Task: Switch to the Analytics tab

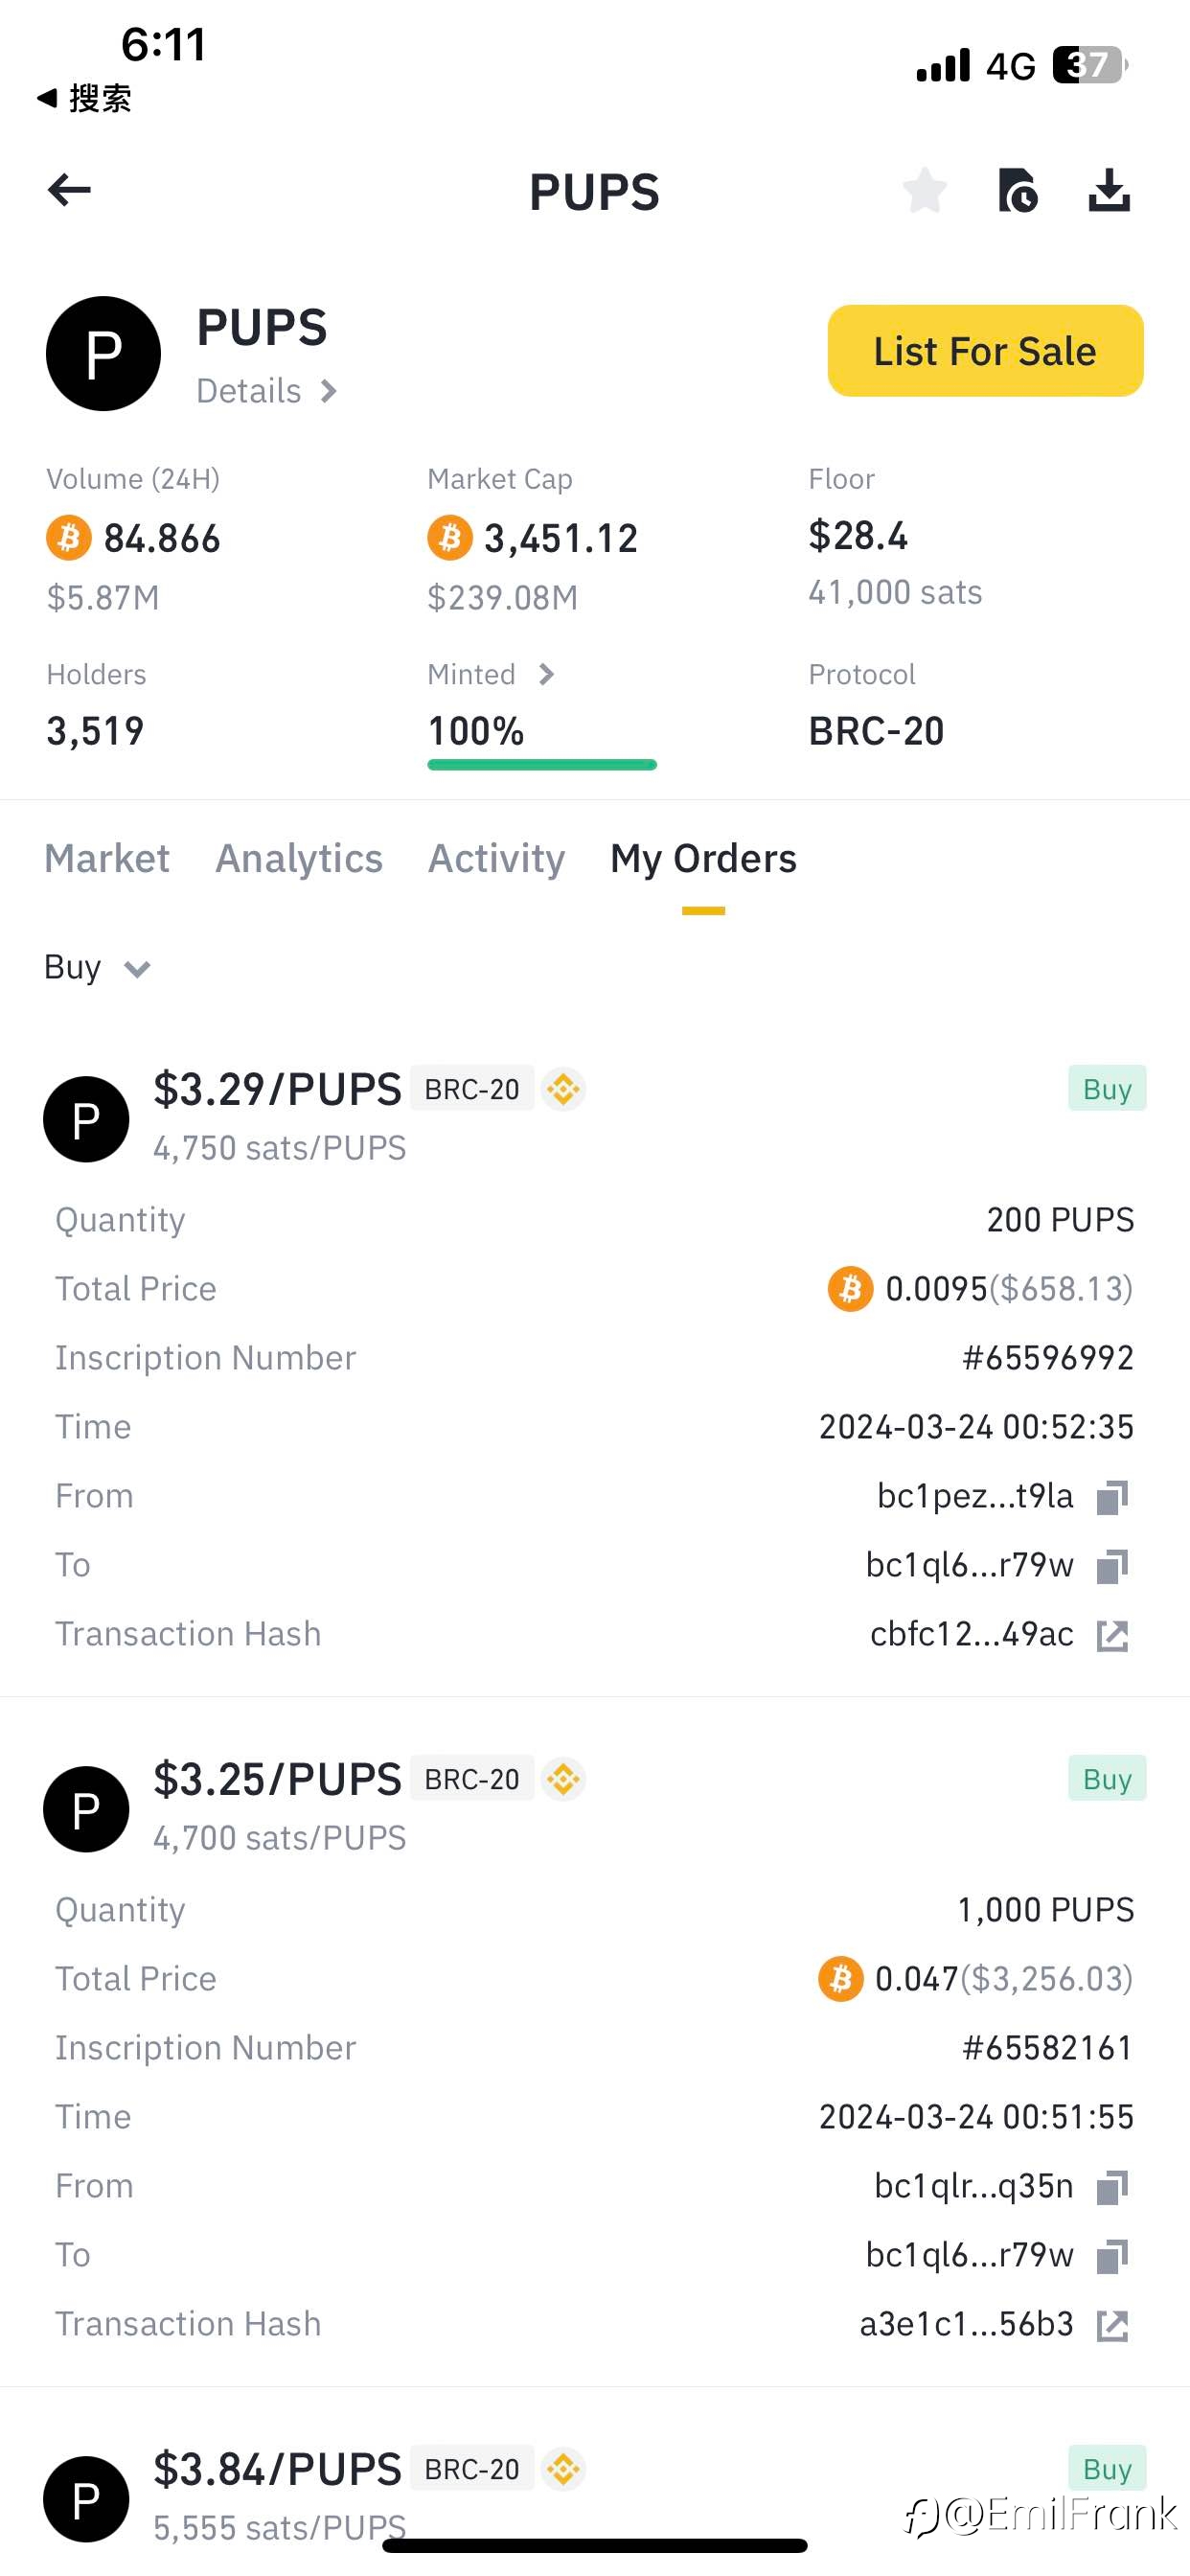Action: pyautogui.click(x=299, y=859)
